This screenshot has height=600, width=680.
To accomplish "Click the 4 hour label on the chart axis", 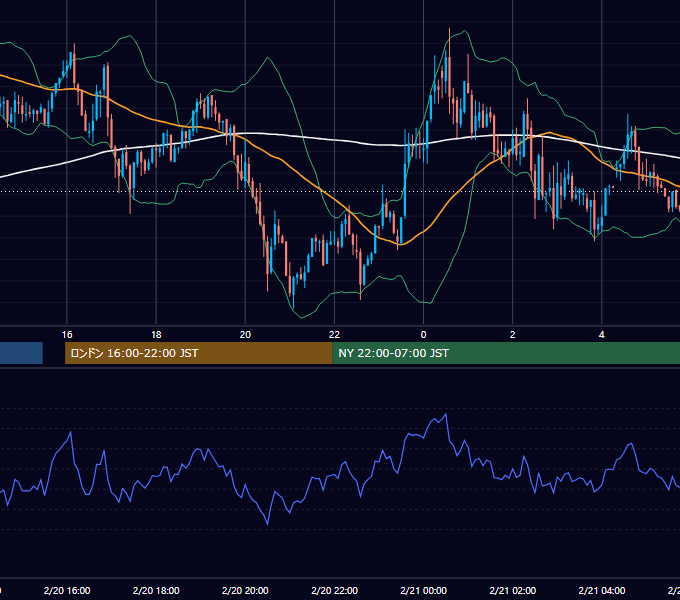I will click(x=602, y=335).
